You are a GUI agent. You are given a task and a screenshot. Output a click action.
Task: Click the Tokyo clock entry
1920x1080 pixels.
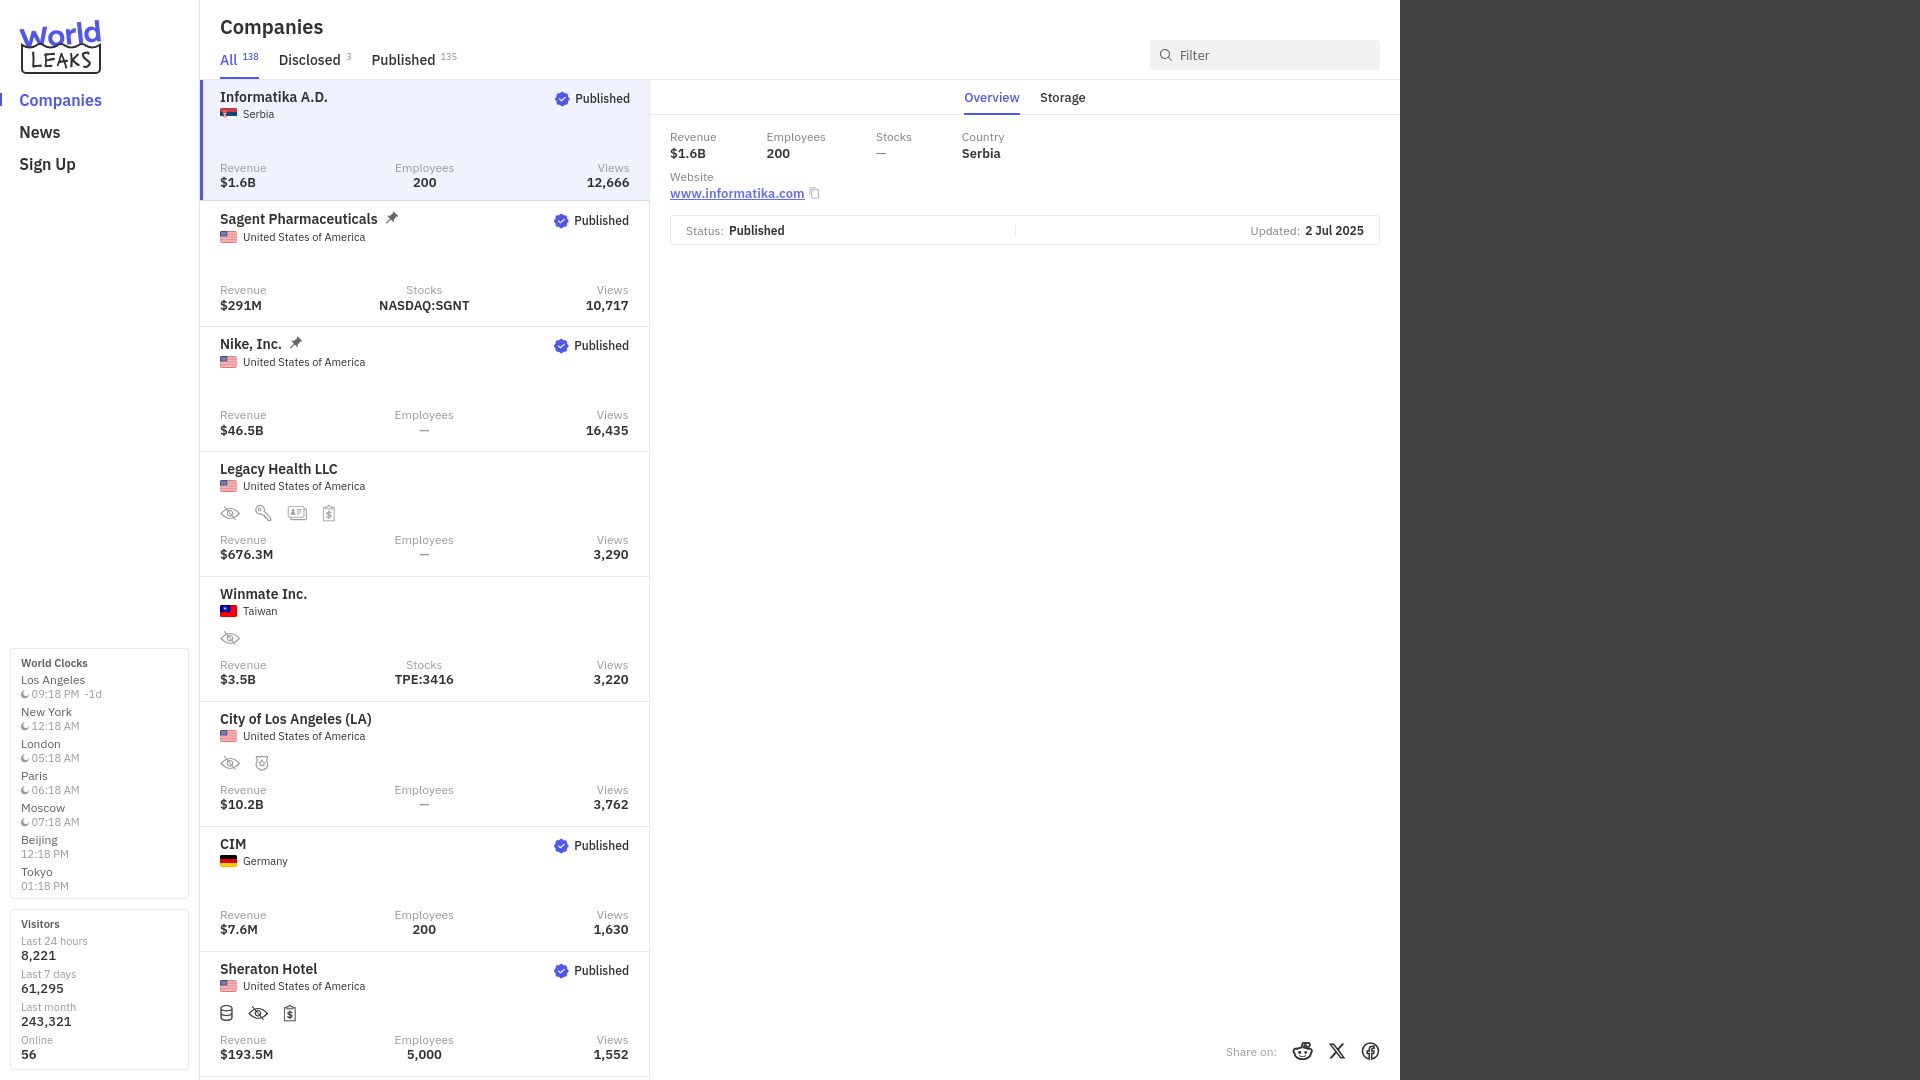45,879
